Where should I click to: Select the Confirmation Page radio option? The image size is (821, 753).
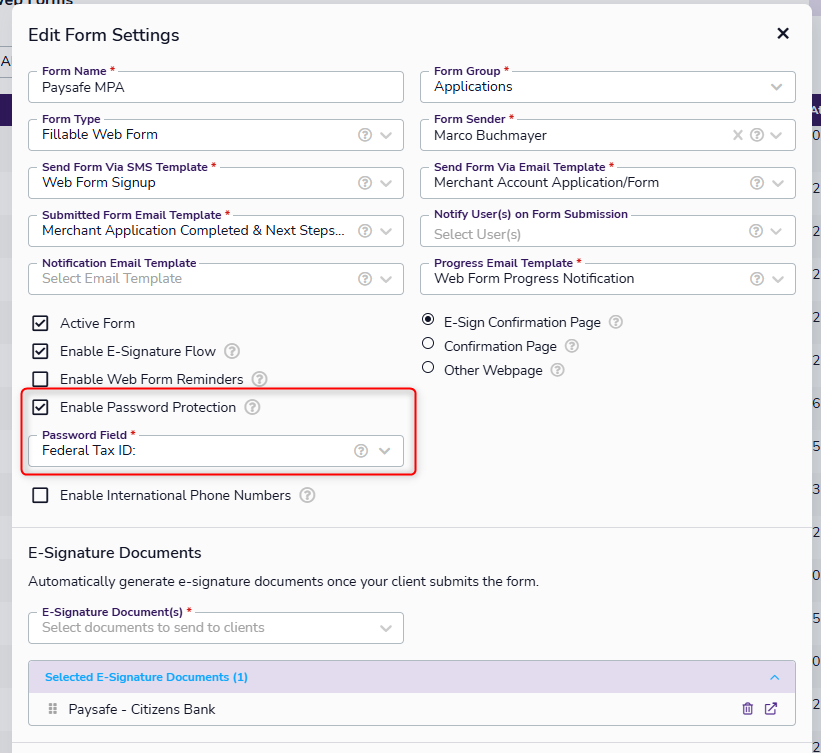(x=428, y=345)
